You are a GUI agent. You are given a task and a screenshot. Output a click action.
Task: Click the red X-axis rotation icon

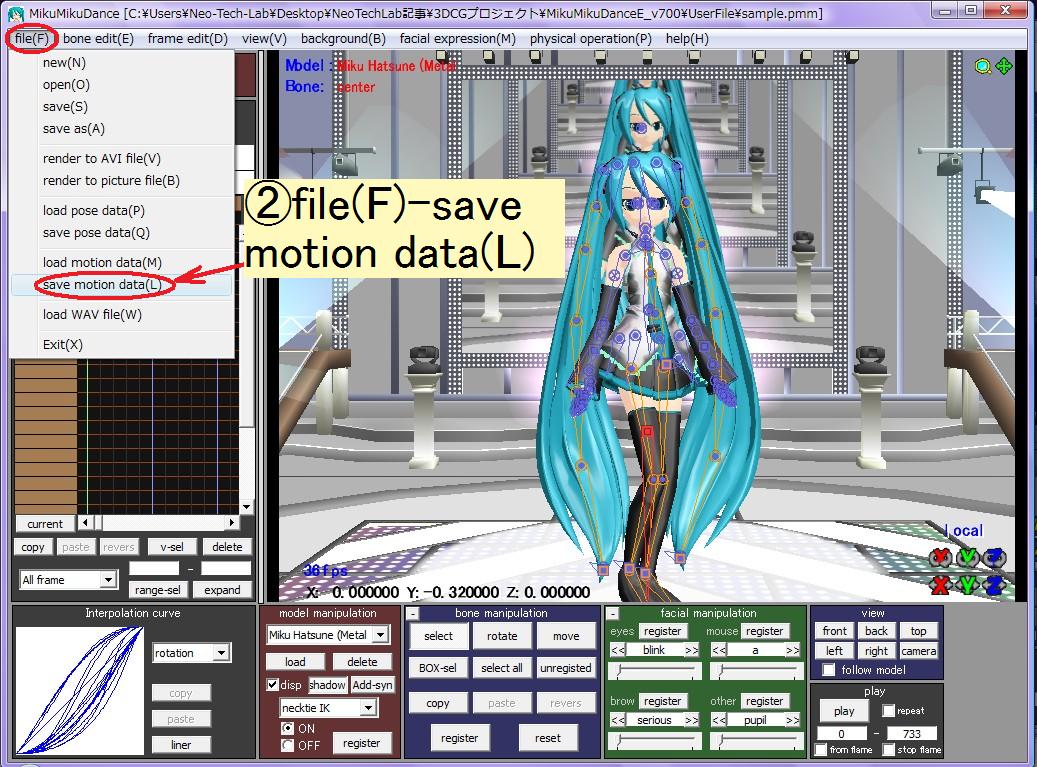[x=940, y=557]
